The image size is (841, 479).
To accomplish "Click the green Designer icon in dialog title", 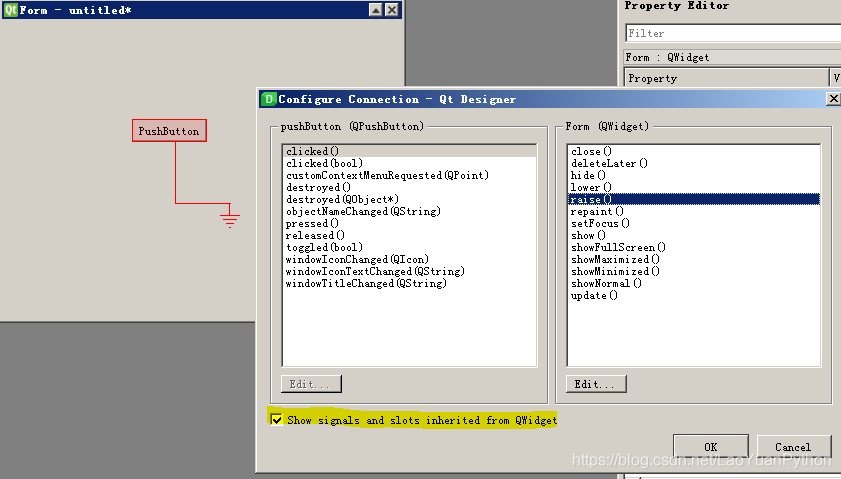I will coord(268,99).
